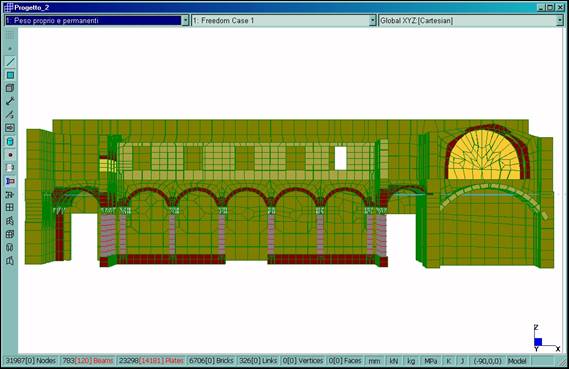Open Global XYZ coordinate system dropdown
Image resolution: width=569 pixels, height=369 pixels.
[x=559, y=21]
